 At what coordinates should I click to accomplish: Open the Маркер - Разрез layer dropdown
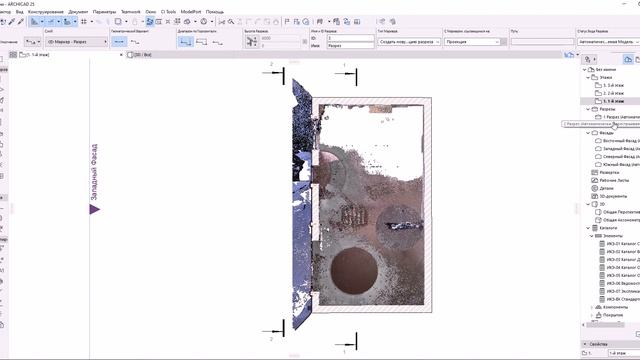pyautogui.click(x=76, y=42)
